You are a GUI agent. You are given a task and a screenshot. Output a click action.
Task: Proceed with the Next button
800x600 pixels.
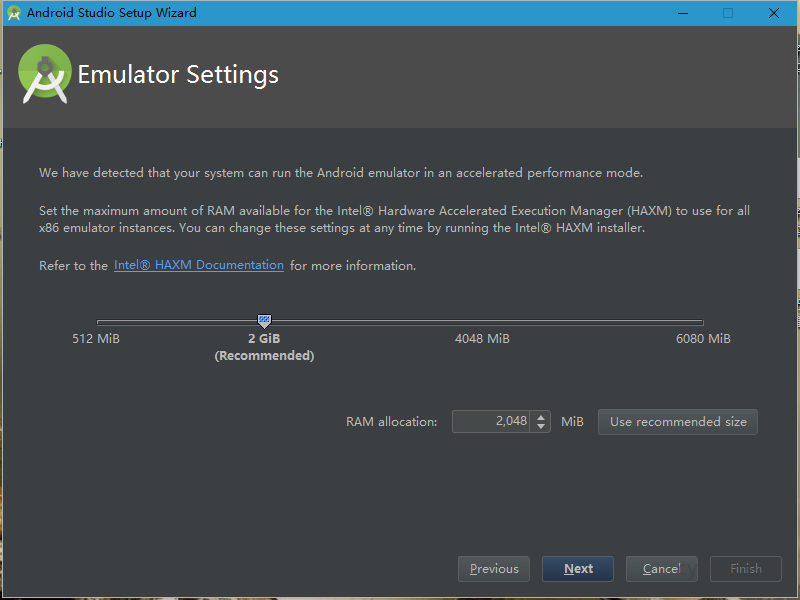[x=578, y=569]
